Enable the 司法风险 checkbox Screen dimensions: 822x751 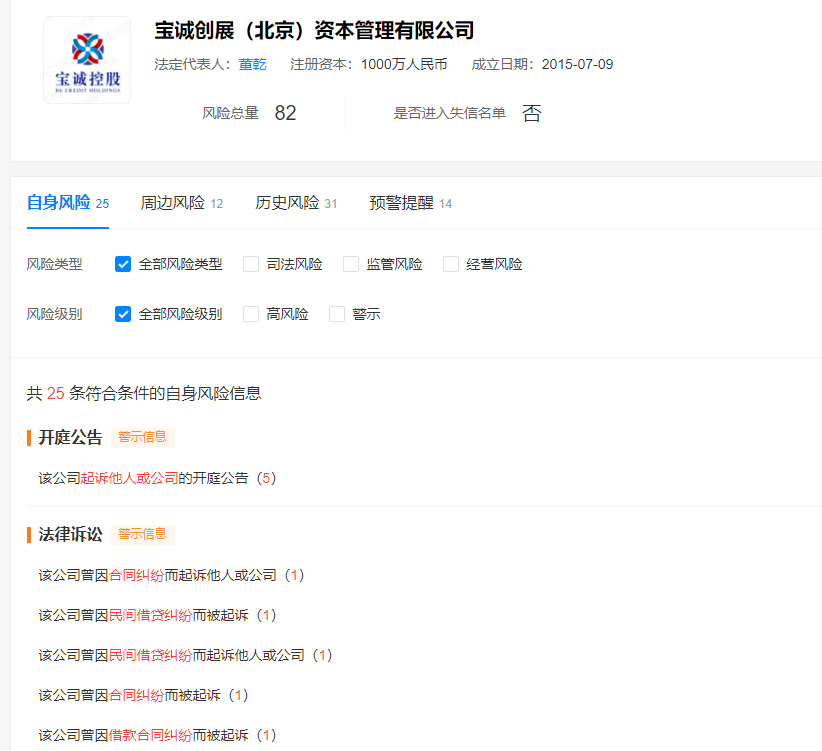pyautogui.click(x=252, y=265)
